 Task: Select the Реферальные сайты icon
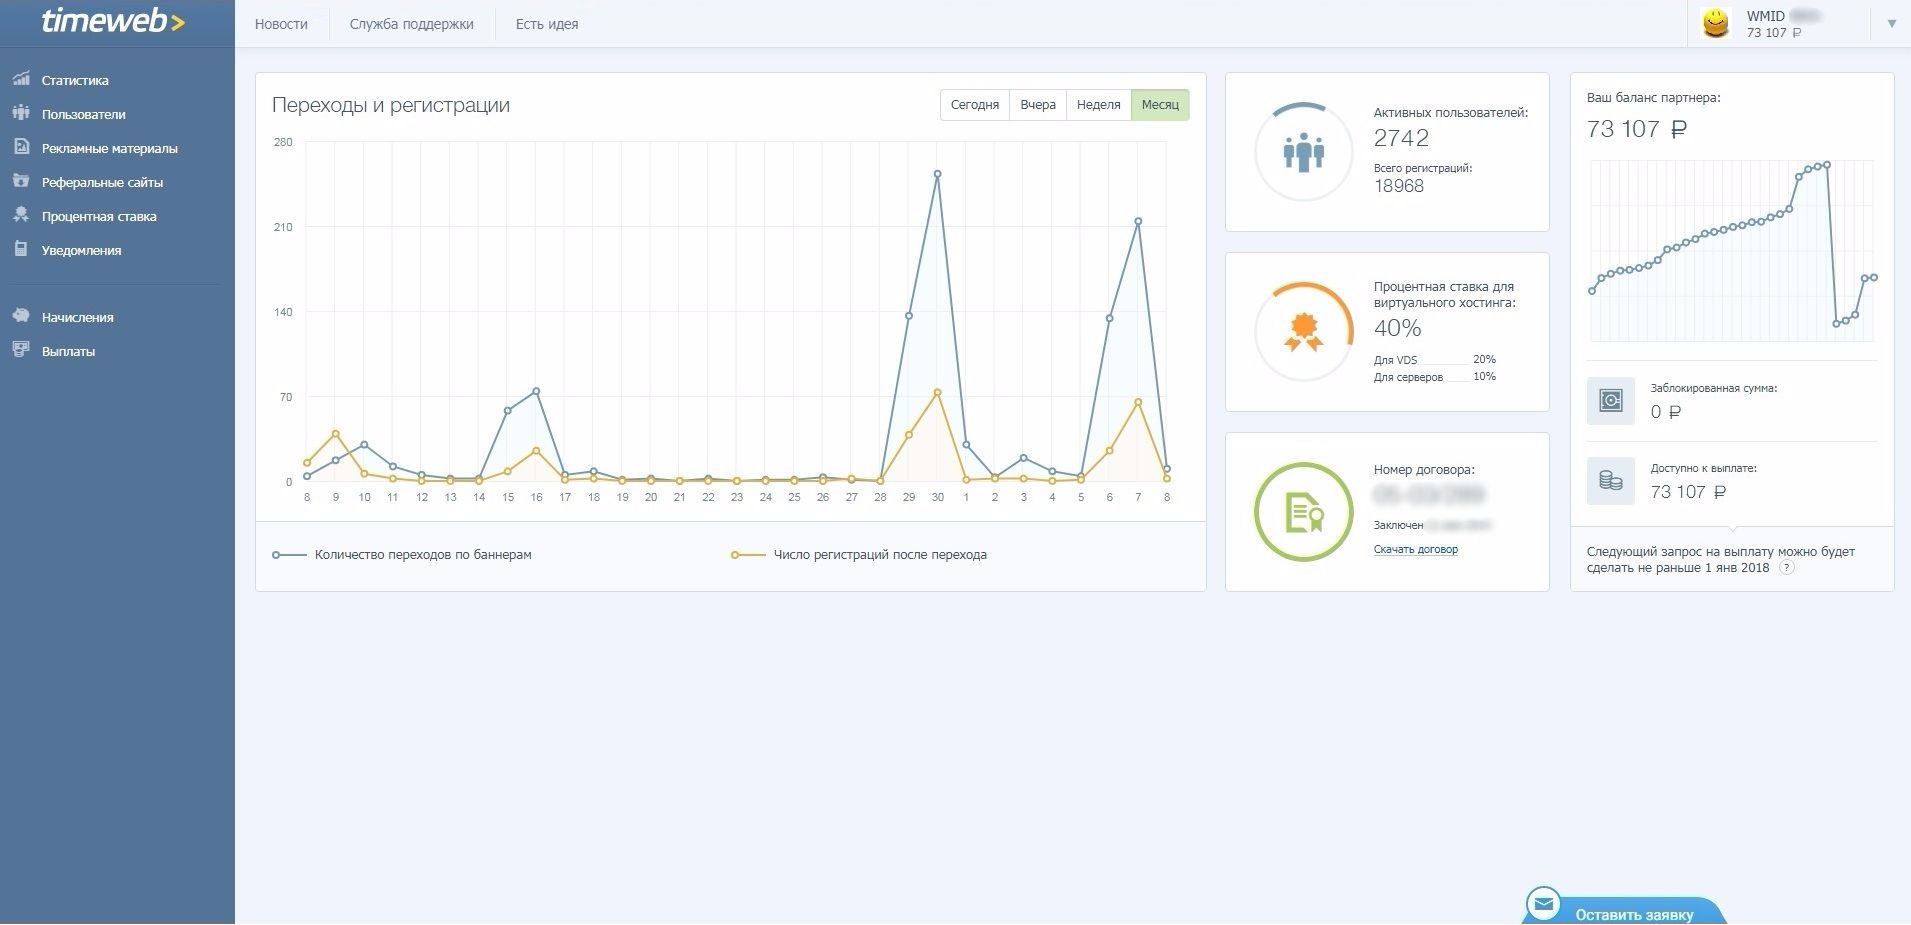(x=21, y=181)
